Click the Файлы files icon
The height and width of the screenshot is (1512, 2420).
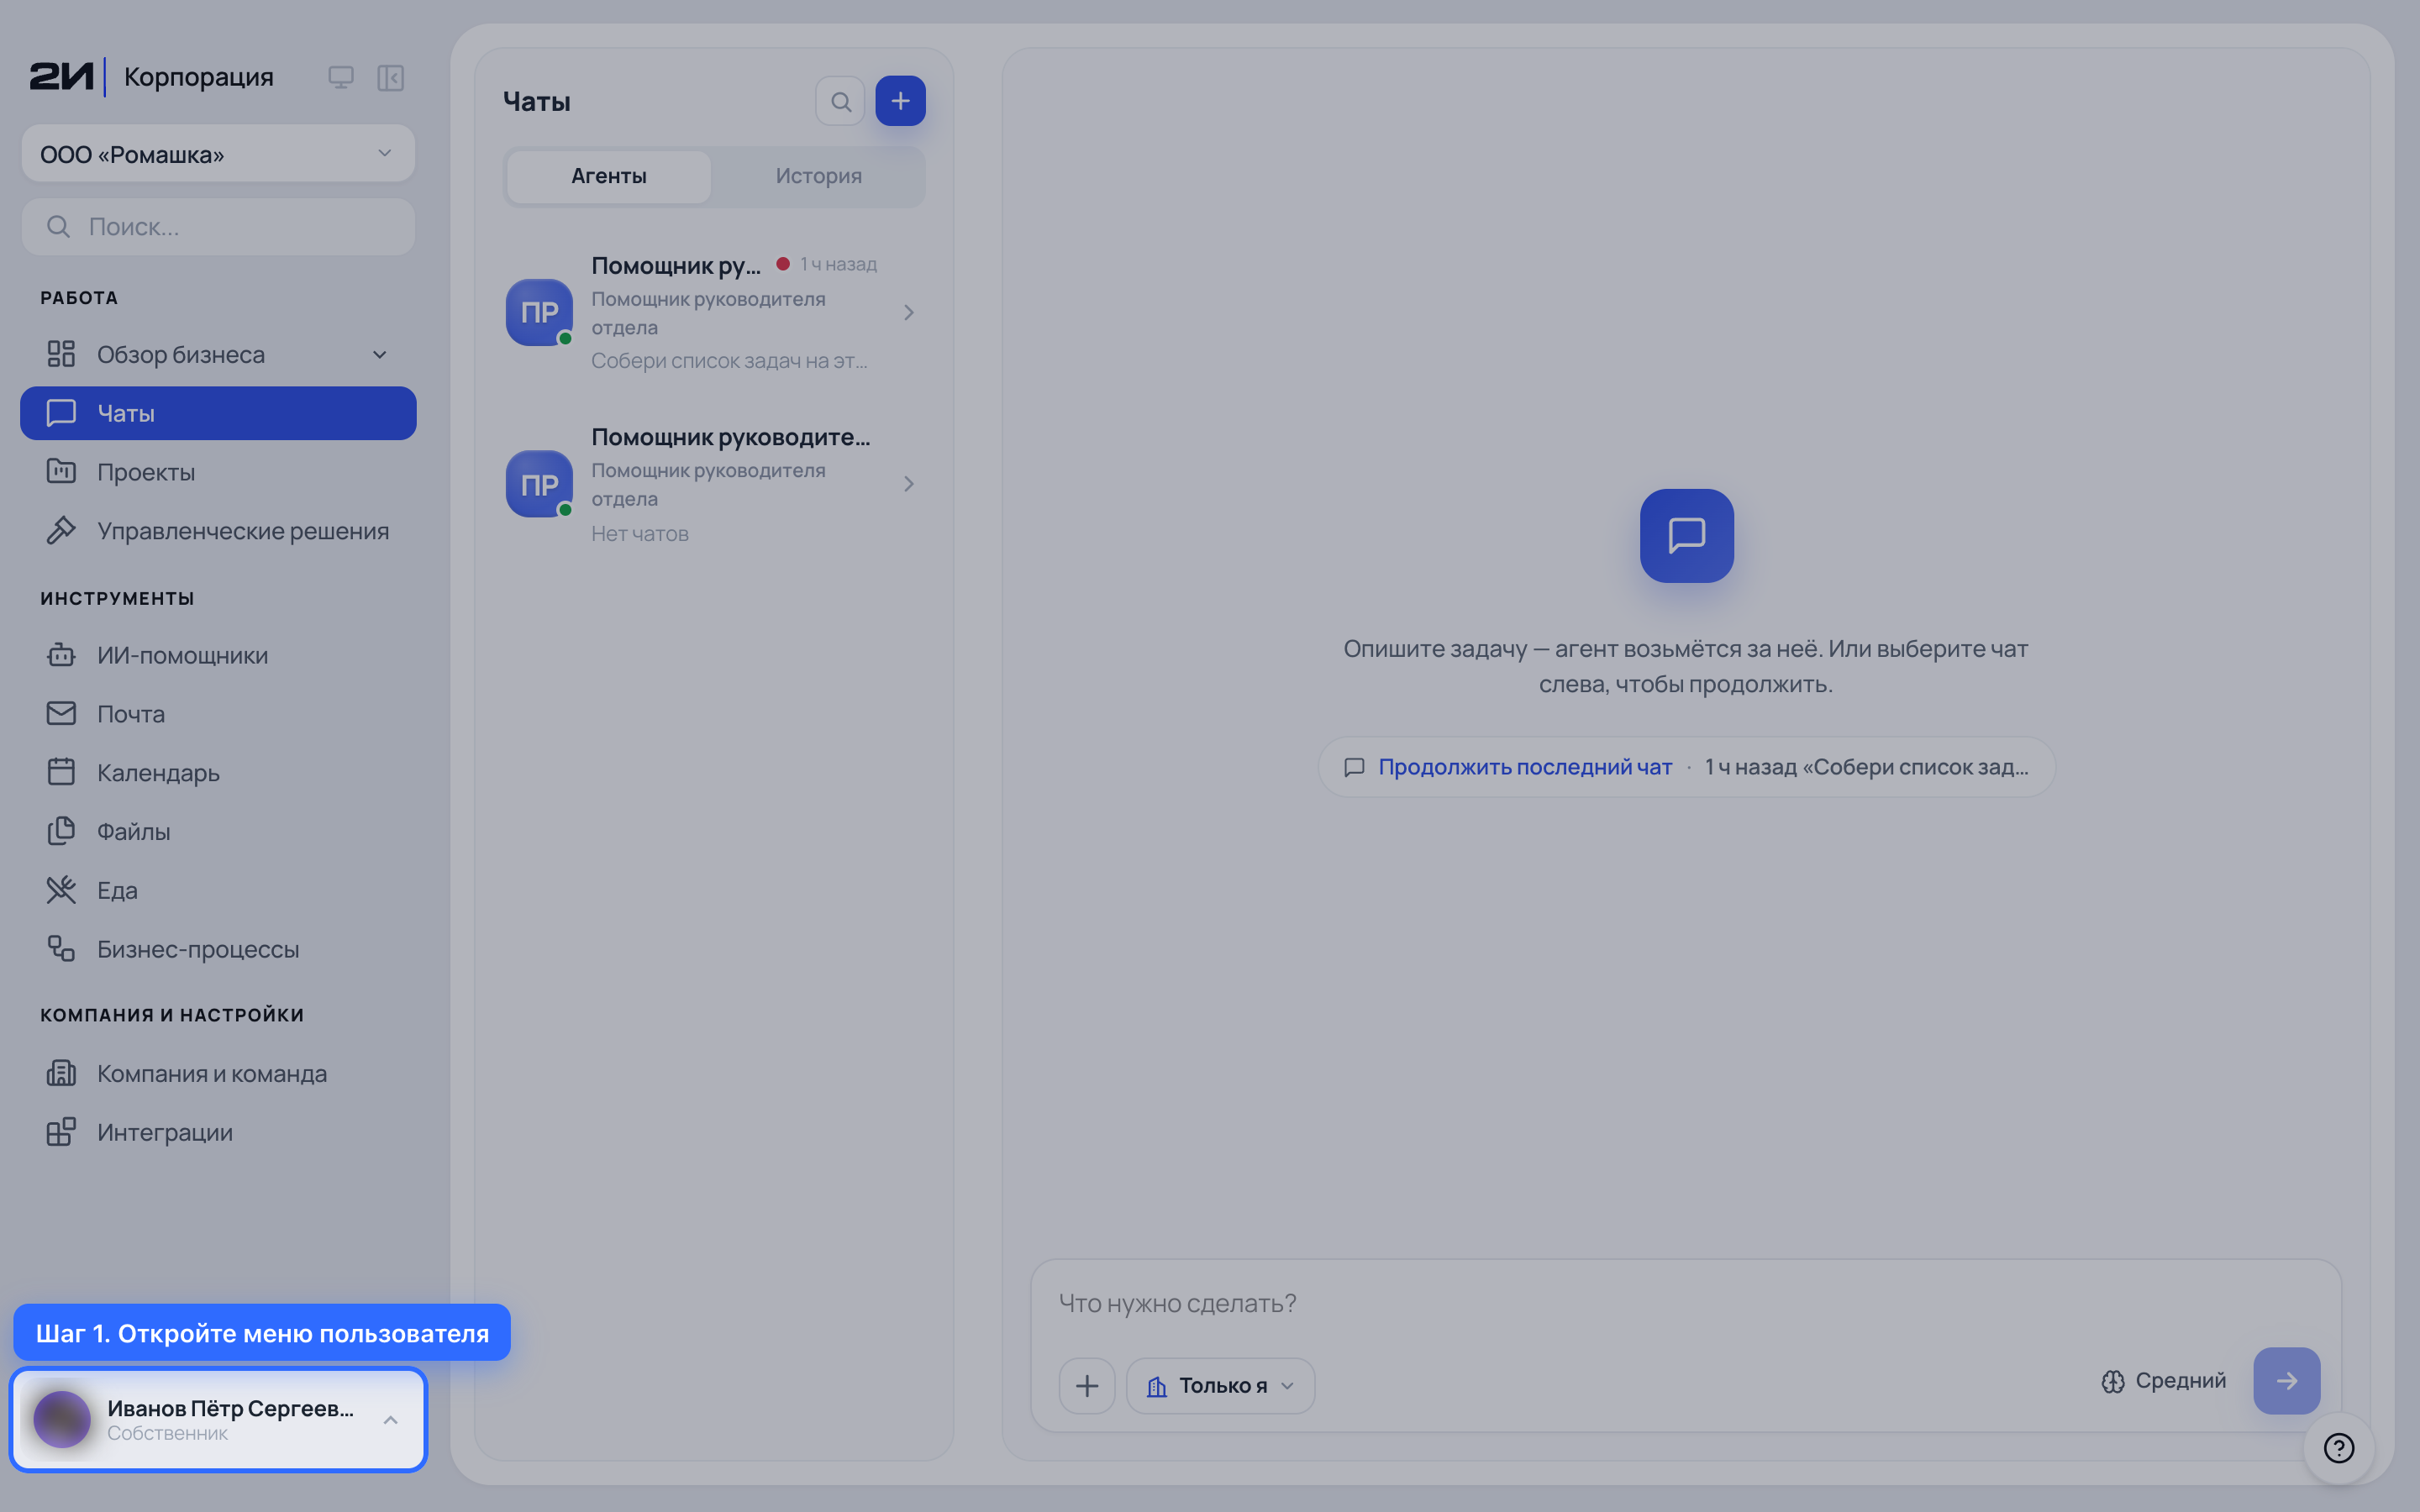(x=61, y=831)
